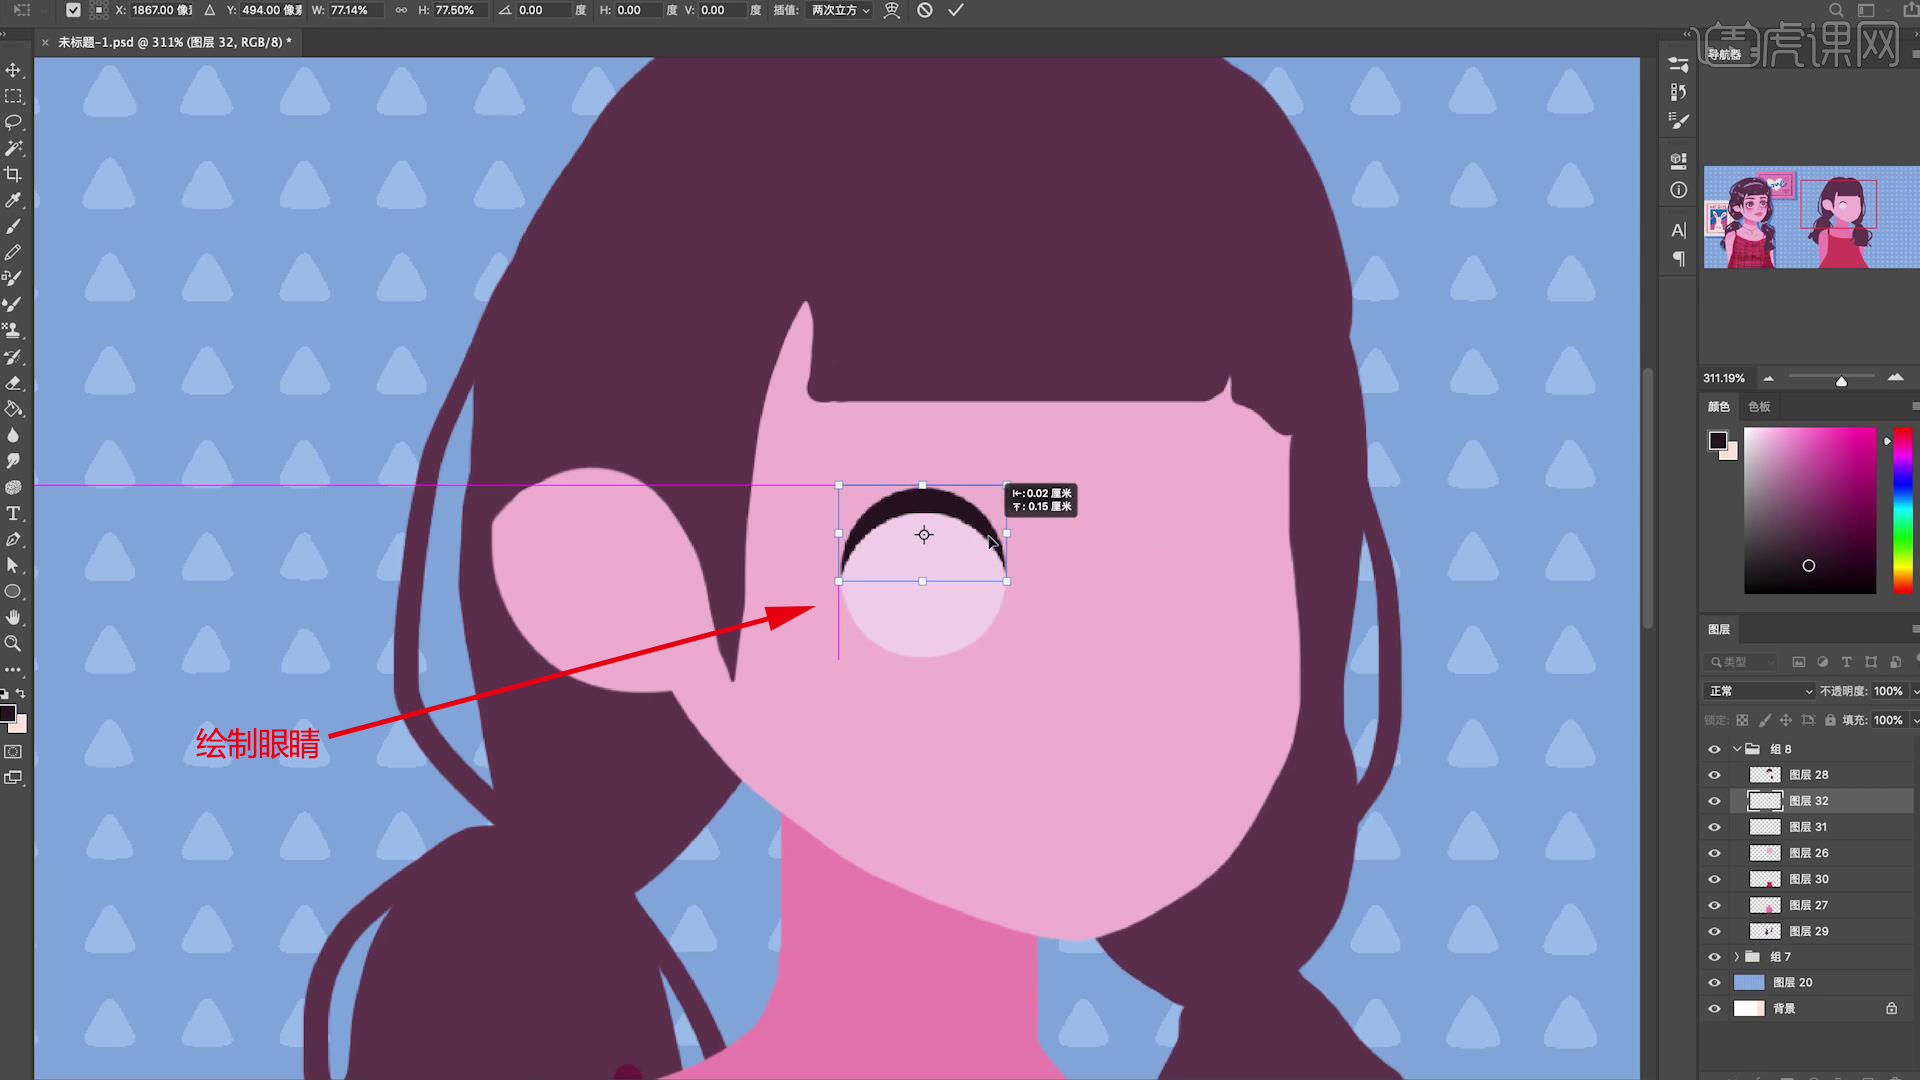Viewport: 1920px width, 1080px height.
Task: Select the Paint Bucket tool
Action: [x=14, y=409]
